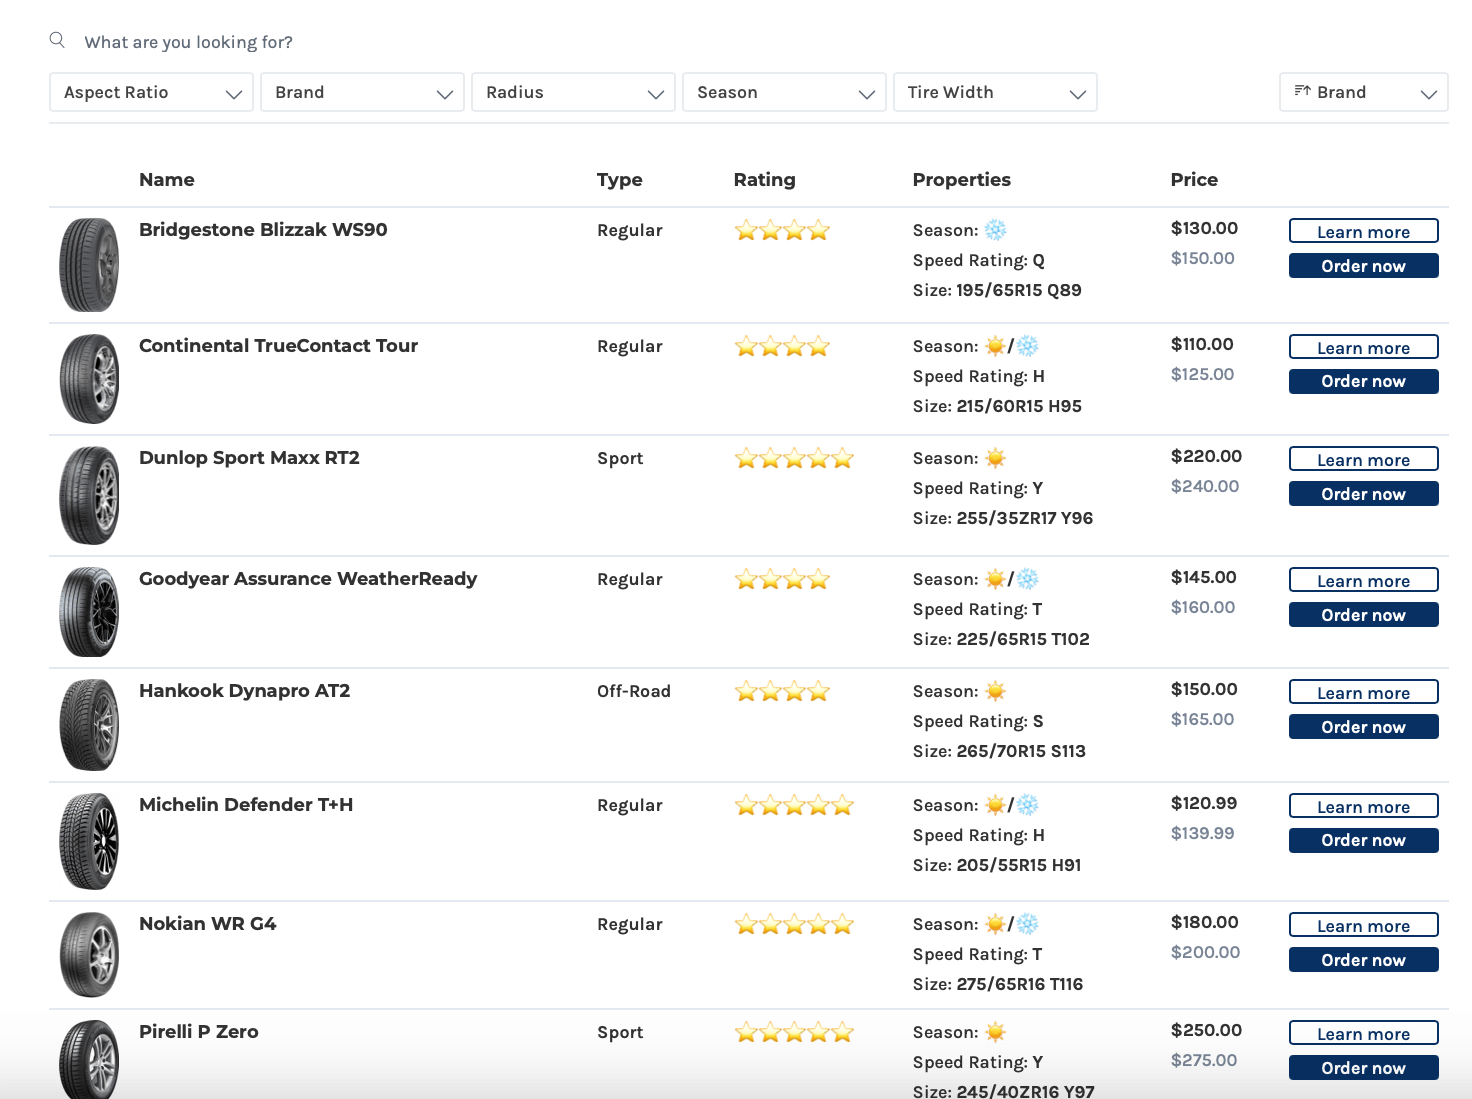Click the Dunlop Sport Maxx RT2 tire image
This screenshot has height=1099, width=1472.
click(x=89, y=495)
